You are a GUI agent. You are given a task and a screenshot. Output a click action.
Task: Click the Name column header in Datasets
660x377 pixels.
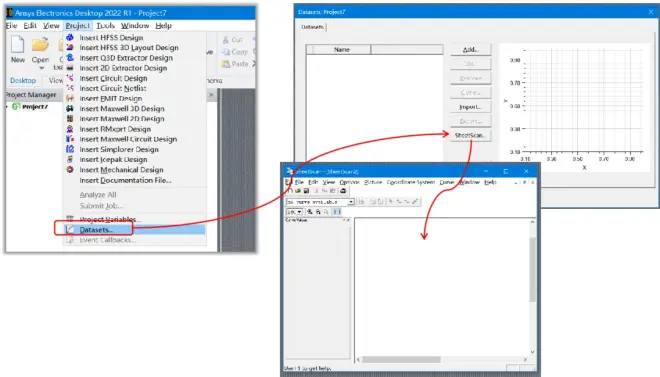[x=342, y=50]
